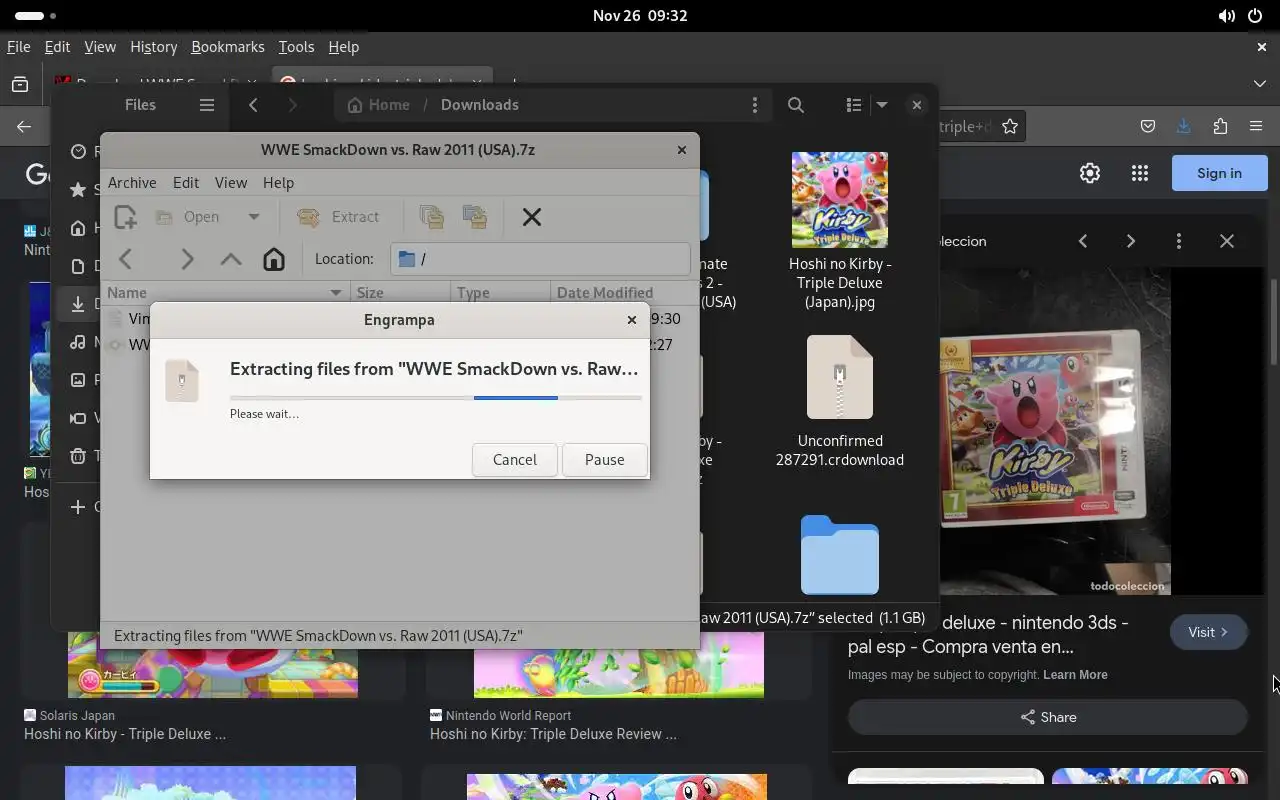1280x800 pixels.
Task: Open Google apps grid
Action: [x=1140, y=173]
